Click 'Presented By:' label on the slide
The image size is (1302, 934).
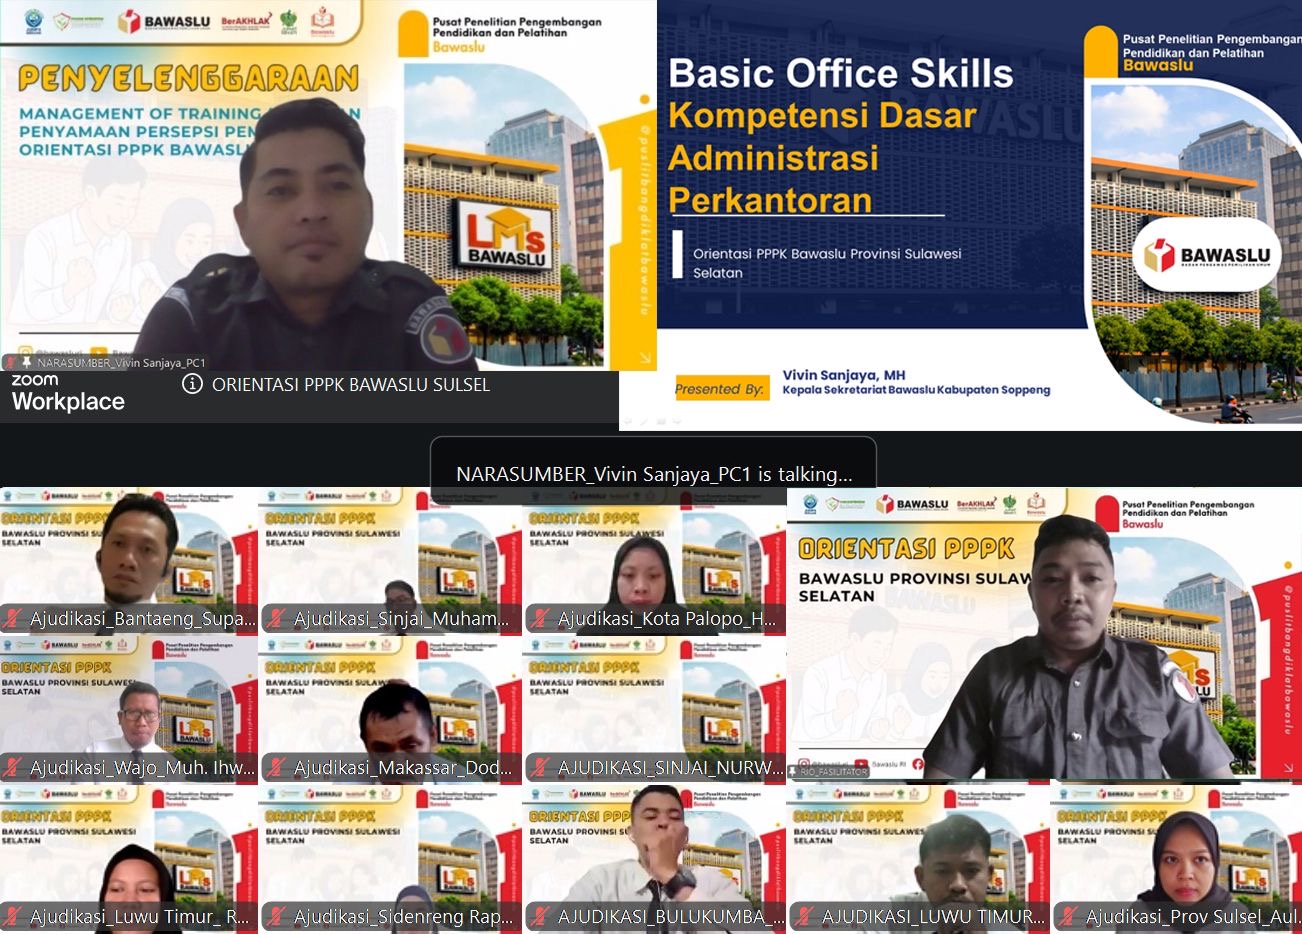pos(721,389)
